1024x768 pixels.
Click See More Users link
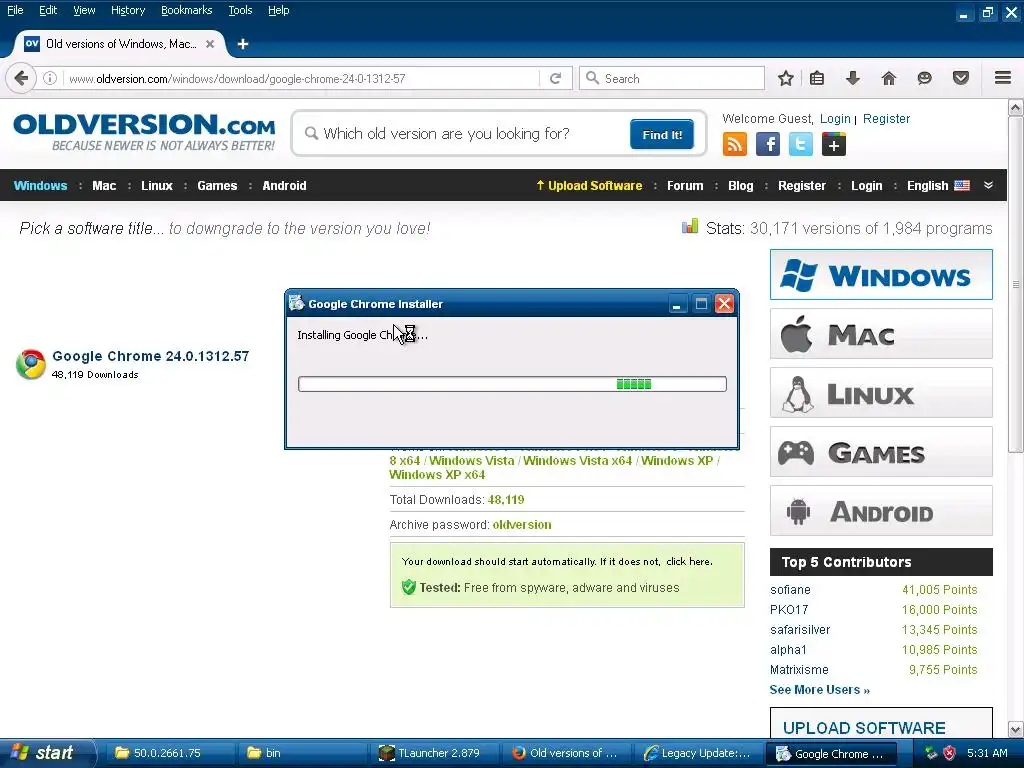(820, 690)
